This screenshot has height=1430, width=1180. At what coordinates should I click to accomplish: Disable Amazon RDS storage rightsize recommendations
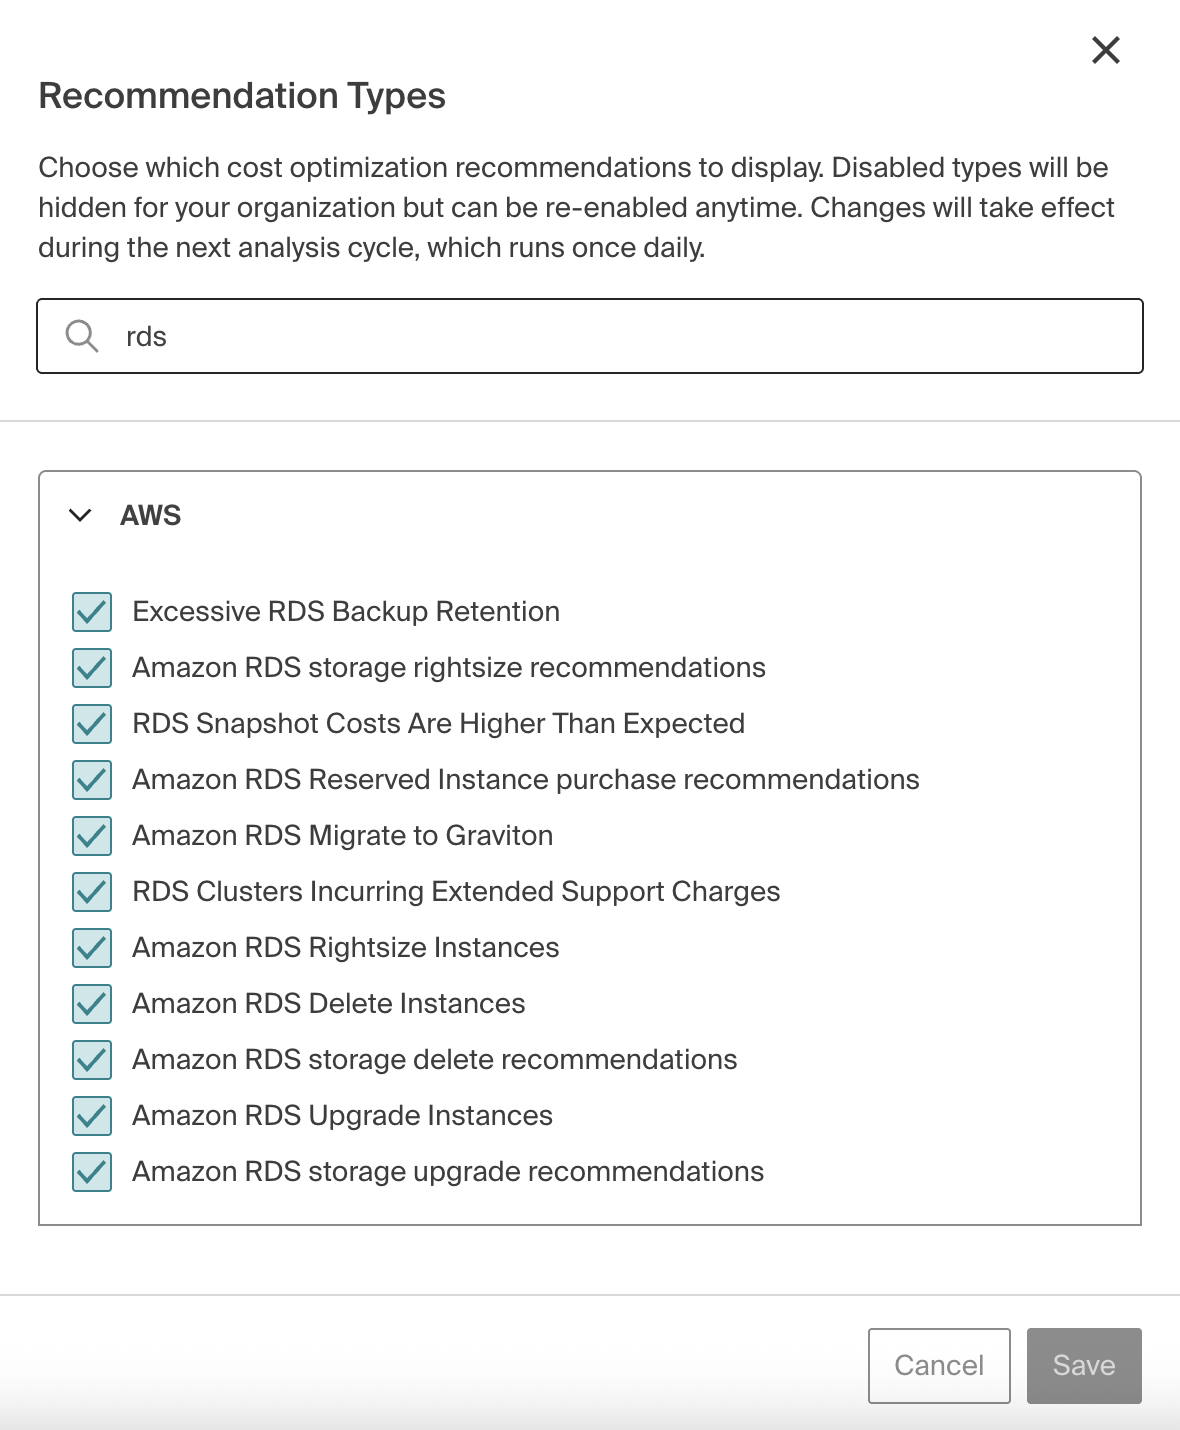click(91, 669)
